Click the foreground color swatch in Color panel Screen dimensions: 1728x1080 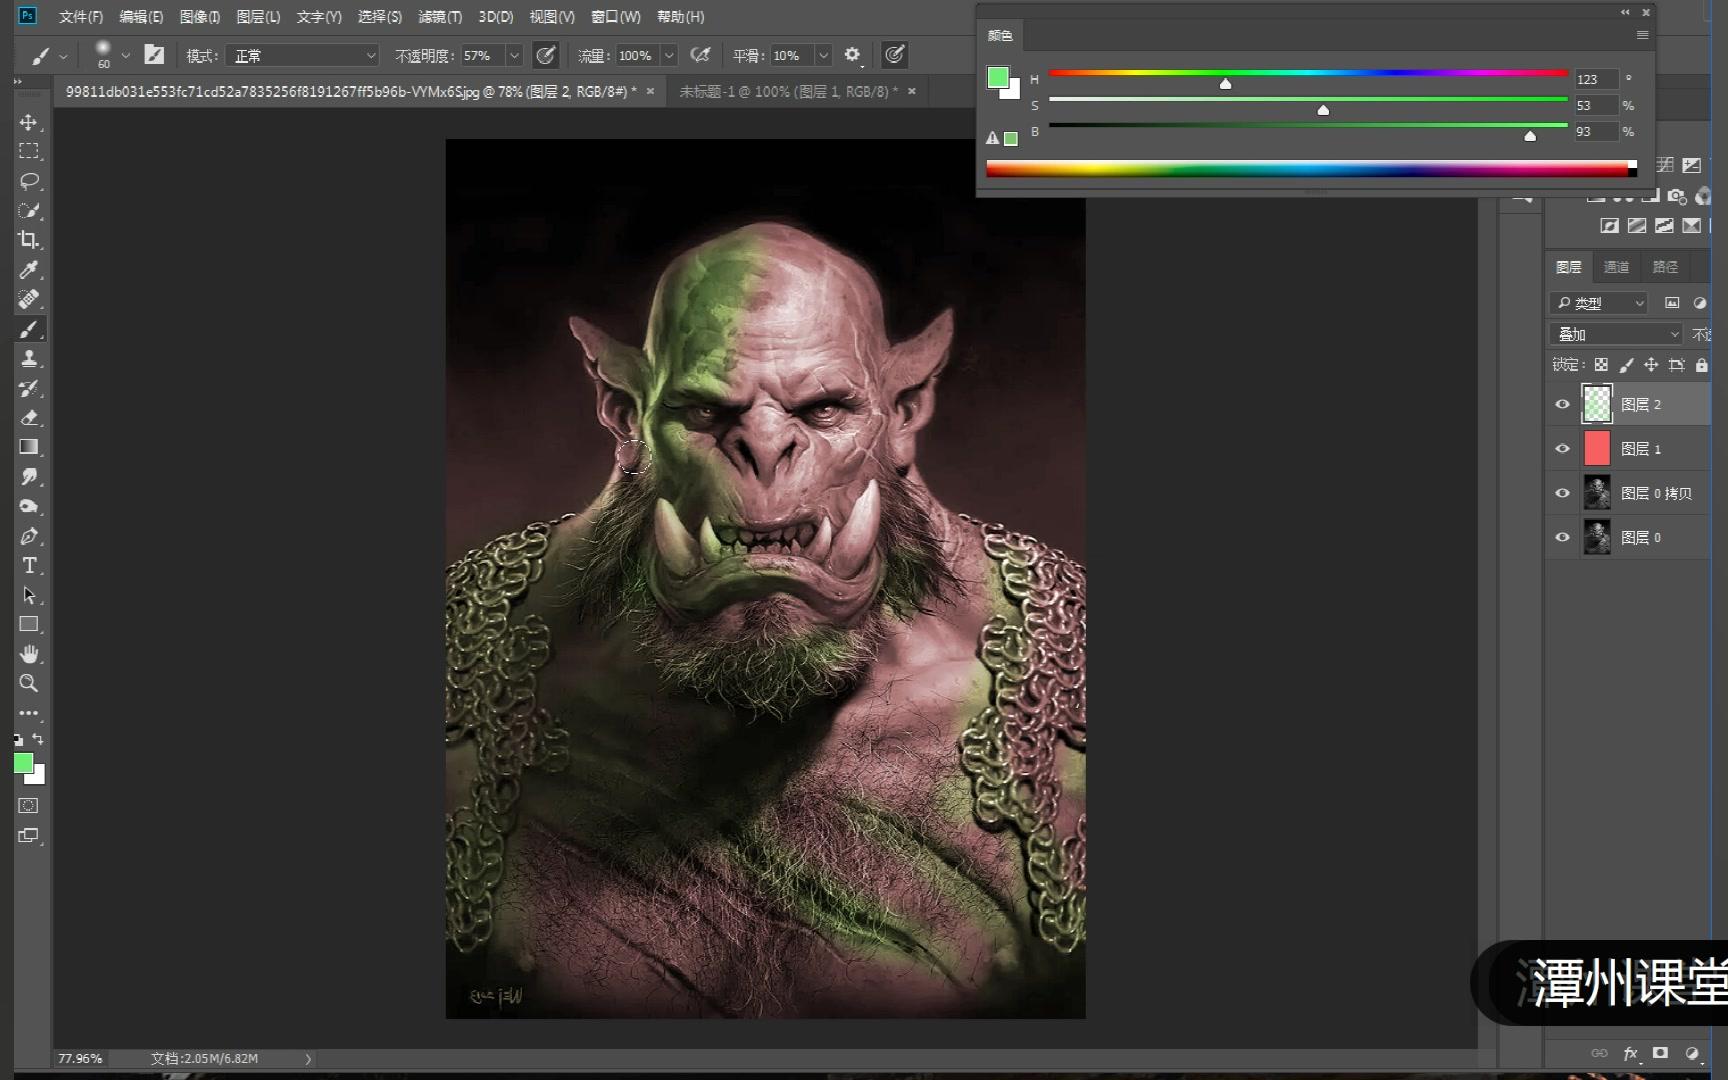tap(998, 77)
